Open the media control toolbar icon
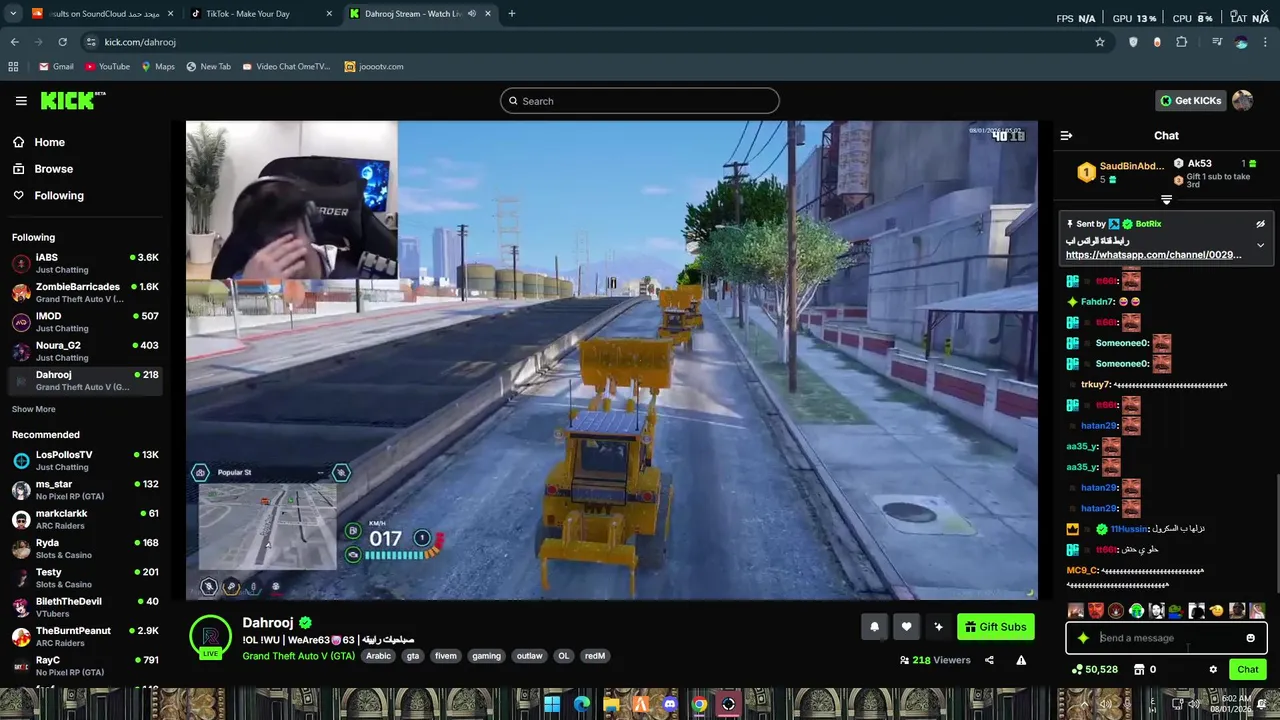This screenshot has width=1280, height=720. pyautogui.click(x=1217, y=42)
